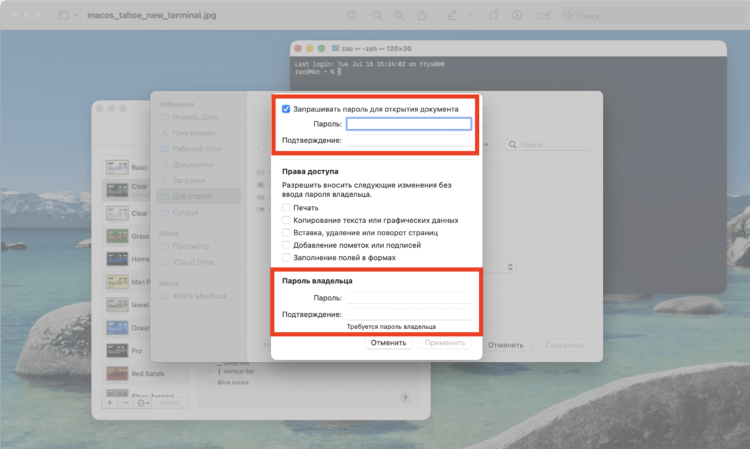Select the Basic profile thumbnail
The height and width of the screenshot is (449, 750).
117,167
